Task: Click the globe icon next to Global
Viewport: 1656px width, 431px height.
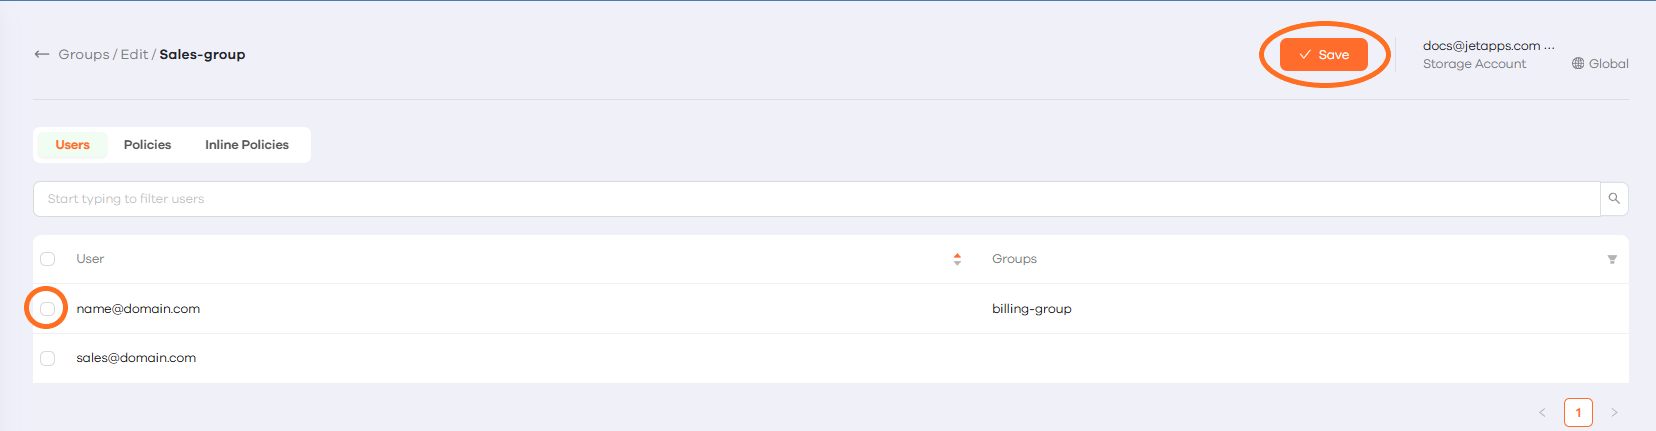Action: point(1578,64)
